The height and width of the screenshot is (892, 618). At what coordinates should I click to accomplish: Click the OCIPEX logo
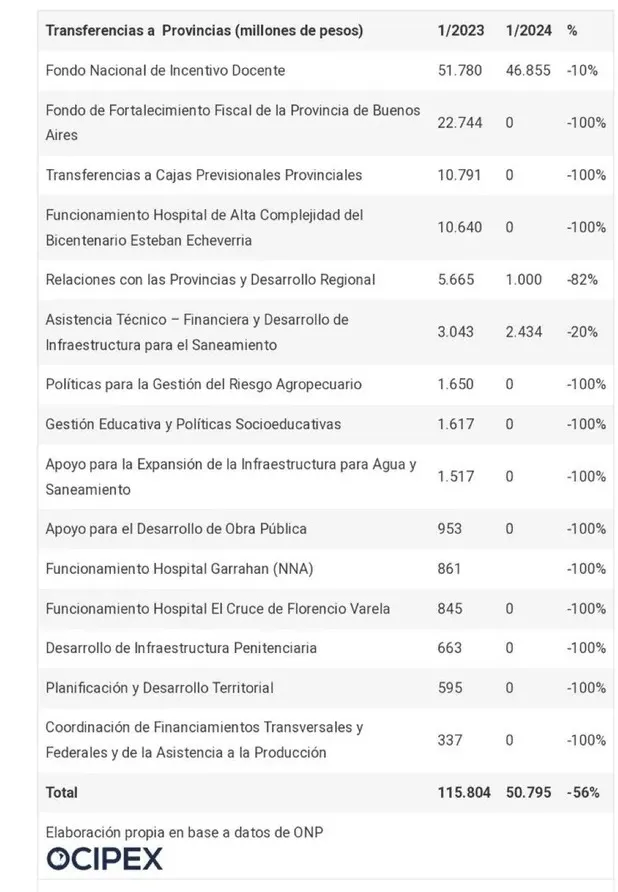[104, 857]
